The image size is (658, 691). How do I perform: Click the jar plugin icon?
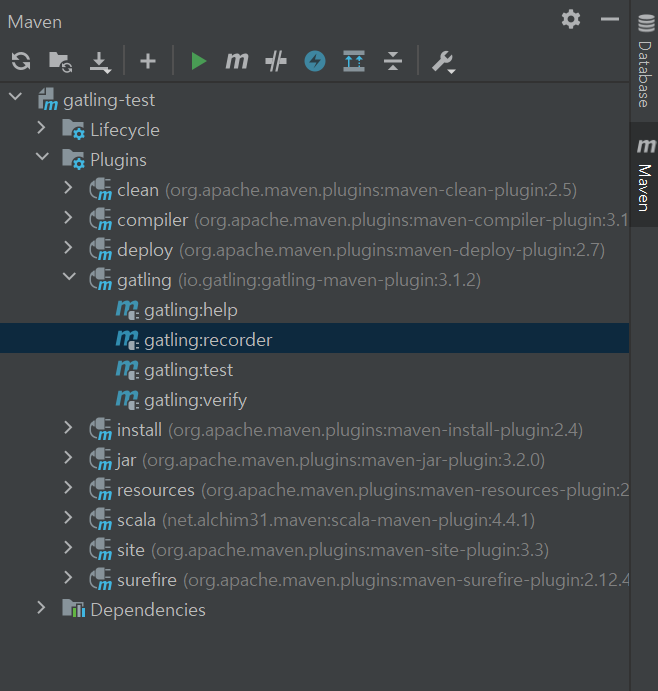pos(100,459)
